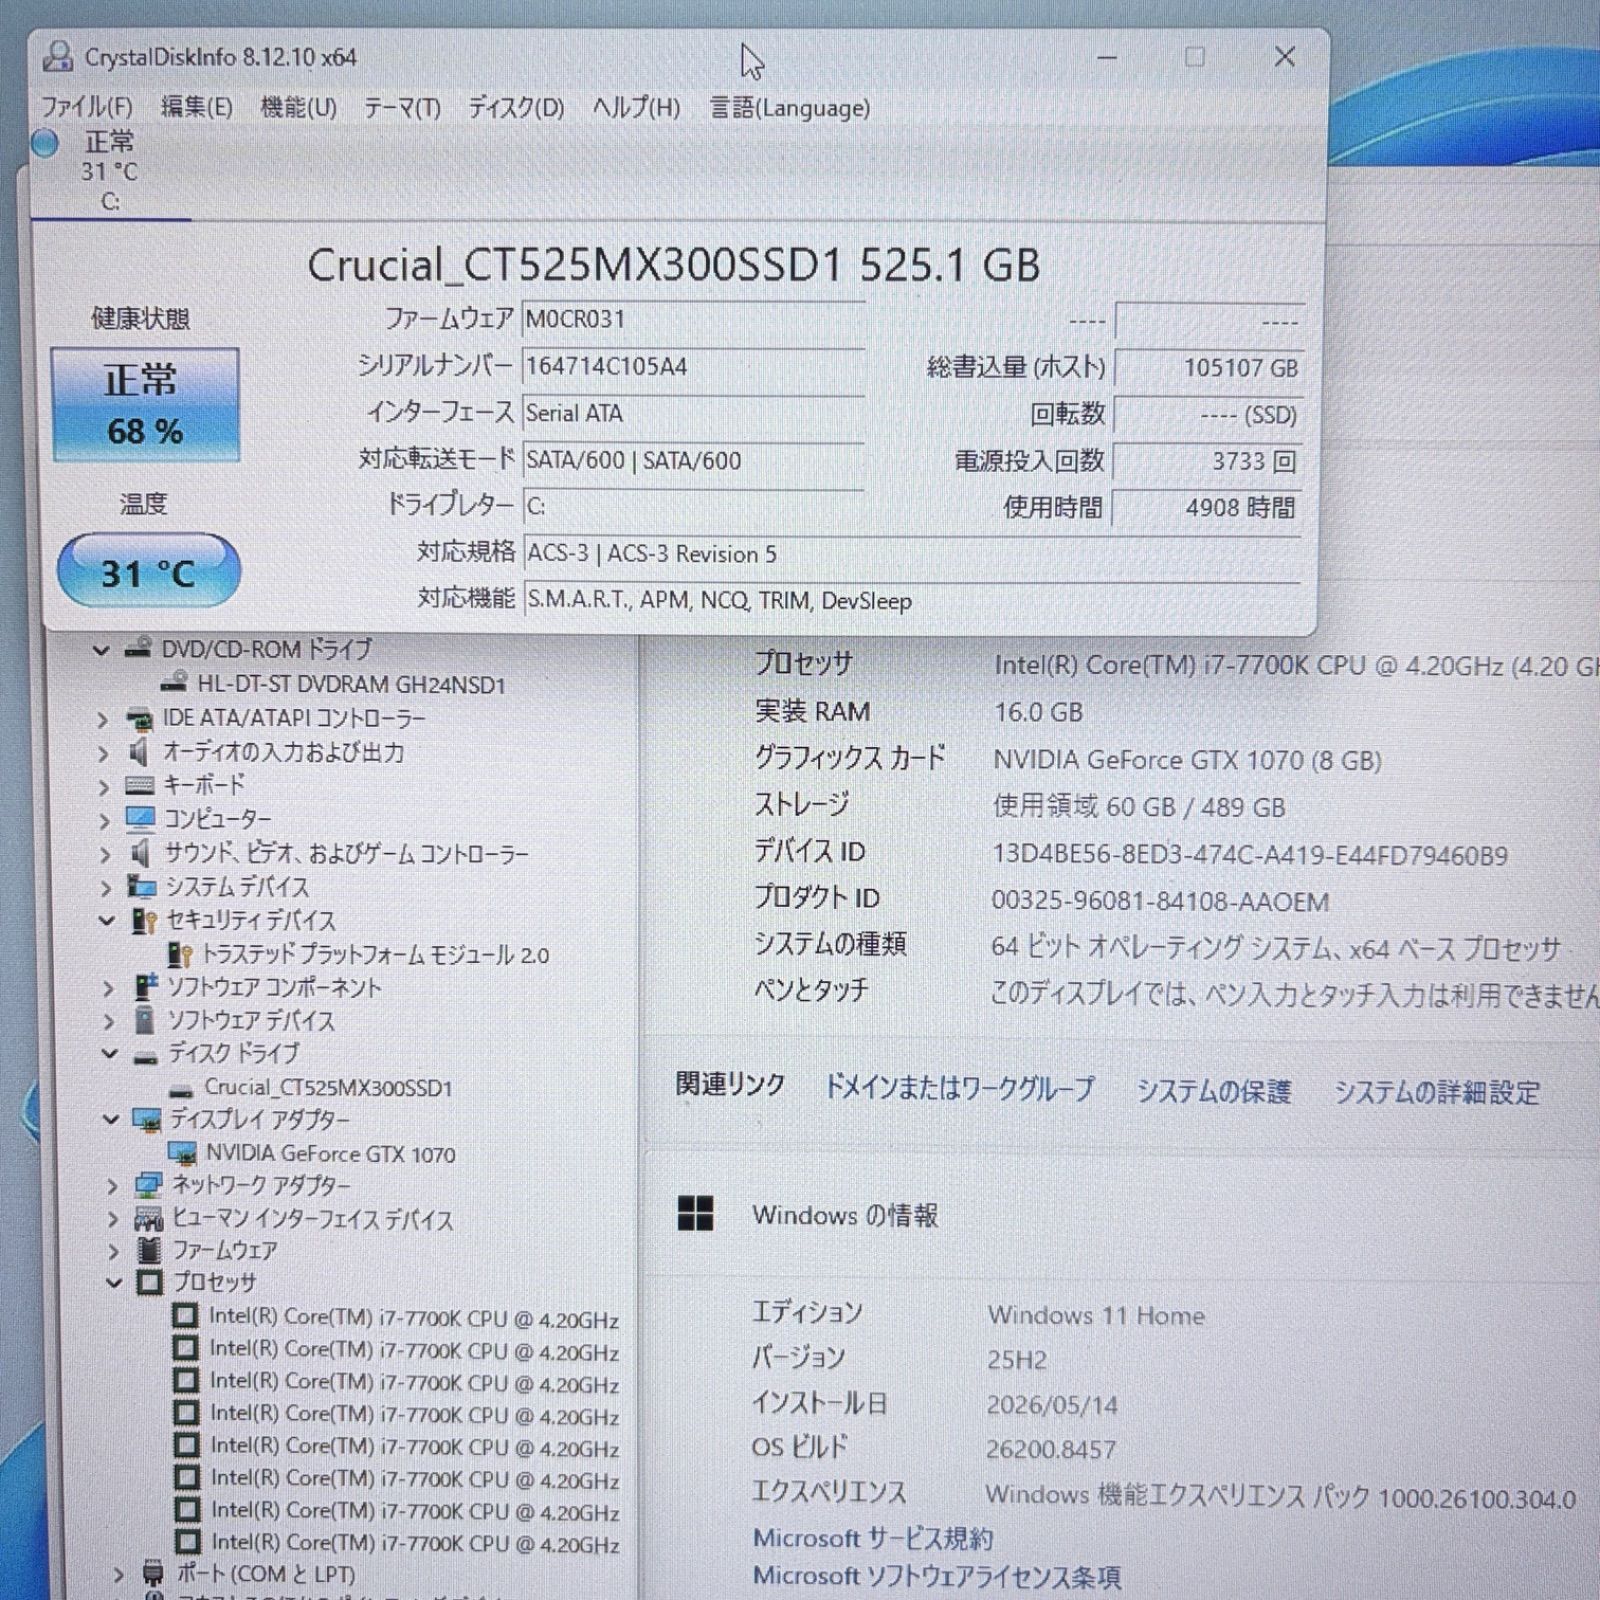Image resolution: width=1600 pixels, height=1600 pixels.
Task: Click the デバイス ID value text
Action: click(1249, 855)
